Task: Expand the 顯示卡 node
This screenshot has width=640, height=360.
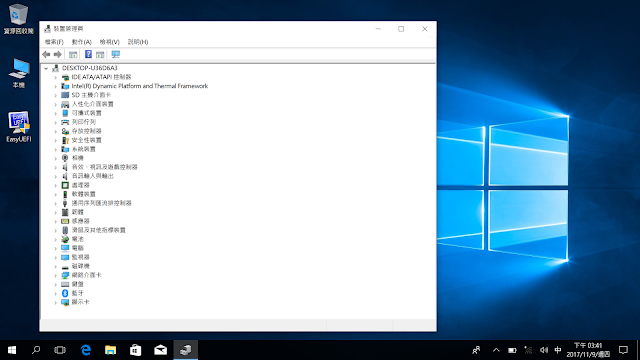Action: [56, 302]
